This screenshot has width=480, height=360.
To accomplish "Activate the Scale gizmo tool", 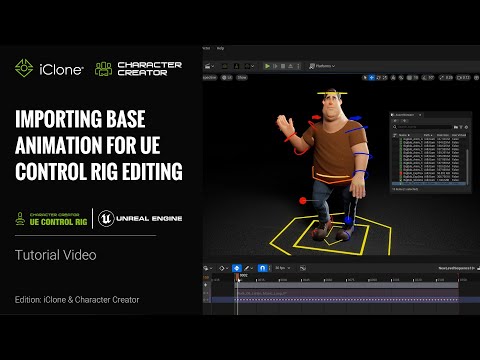I will point(385,77).
